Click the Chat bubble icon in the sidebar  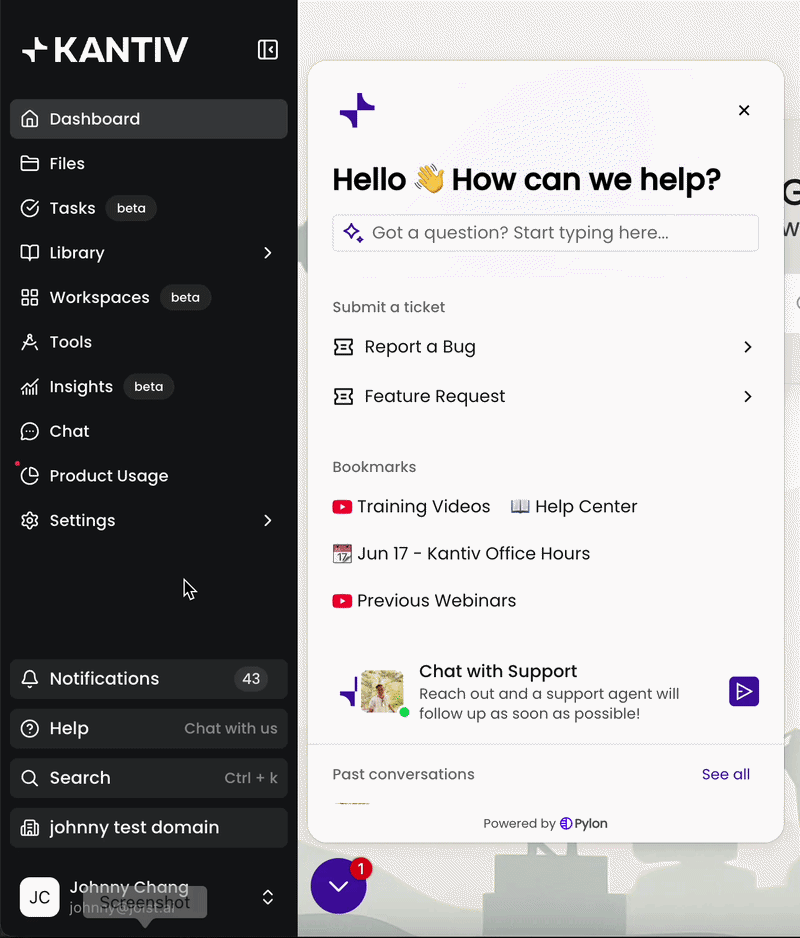click(29, 431)
